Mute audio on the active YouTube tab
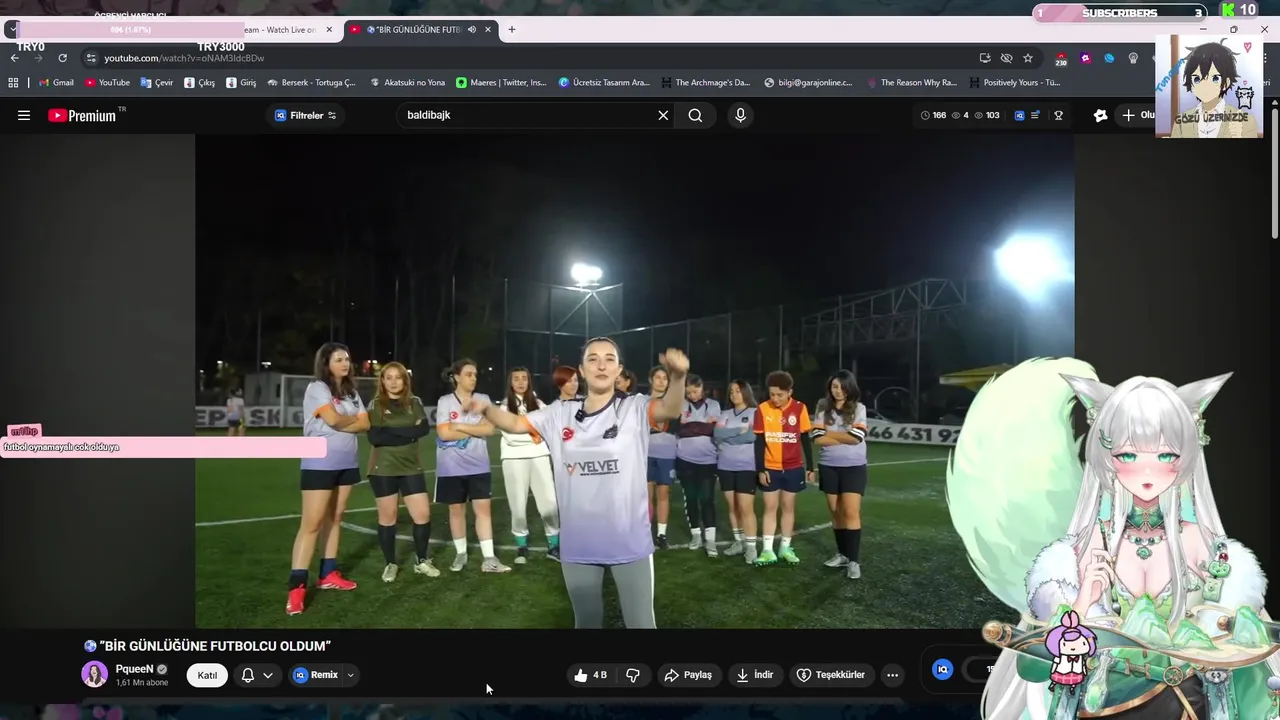The image size is (1280, 720). [x=471, y=29]
